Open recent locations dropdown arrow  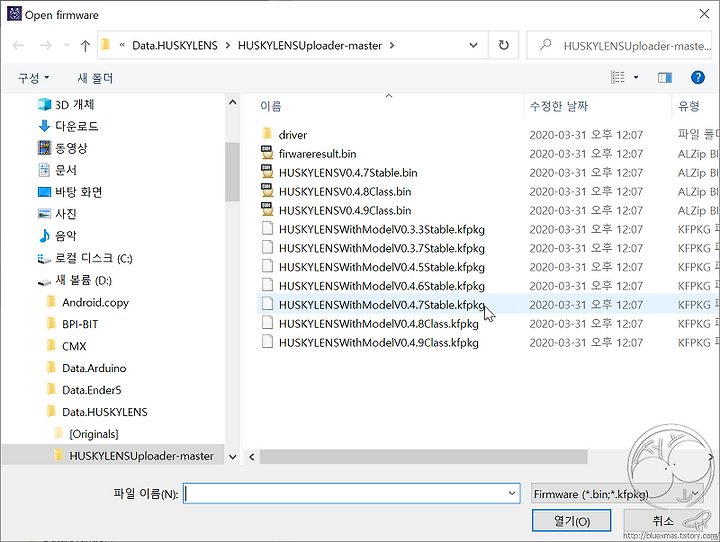pos(67,45)
